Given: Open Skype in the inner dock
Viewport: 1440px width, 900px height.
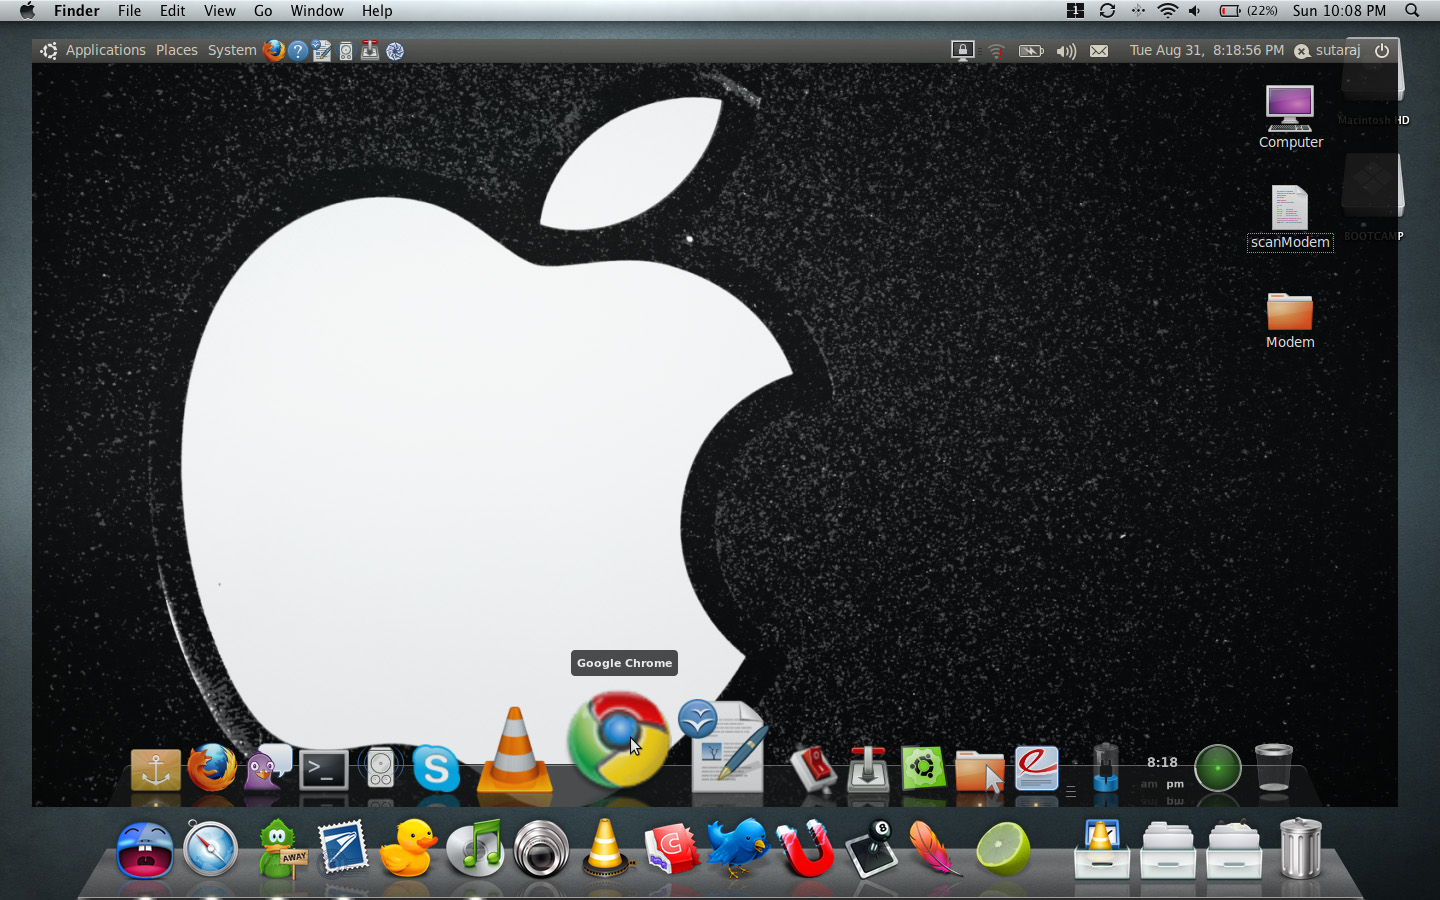Looking at the screenshot, I should tap(436, 768).
